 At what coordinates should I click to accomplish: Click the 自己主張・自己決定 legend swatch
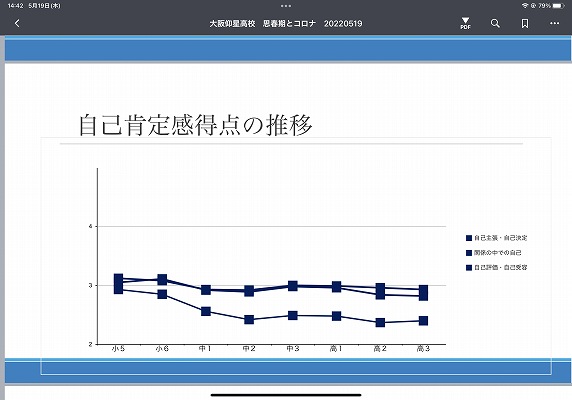(x=469, y=238)
